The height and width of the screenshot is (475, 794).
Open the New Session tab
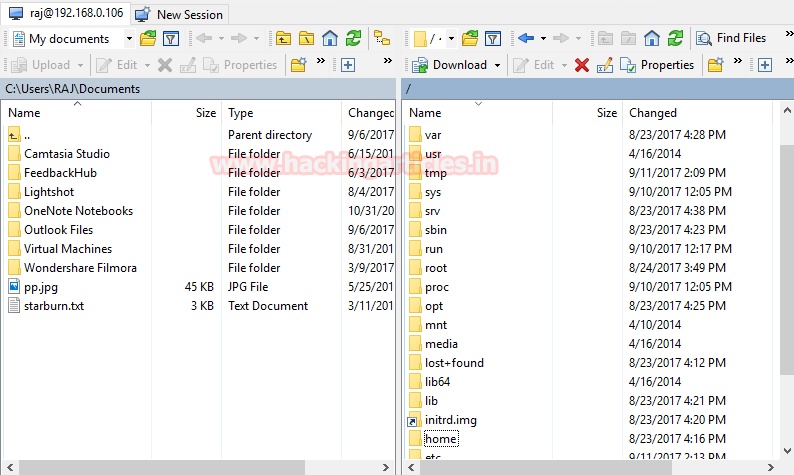pos(180,14)
